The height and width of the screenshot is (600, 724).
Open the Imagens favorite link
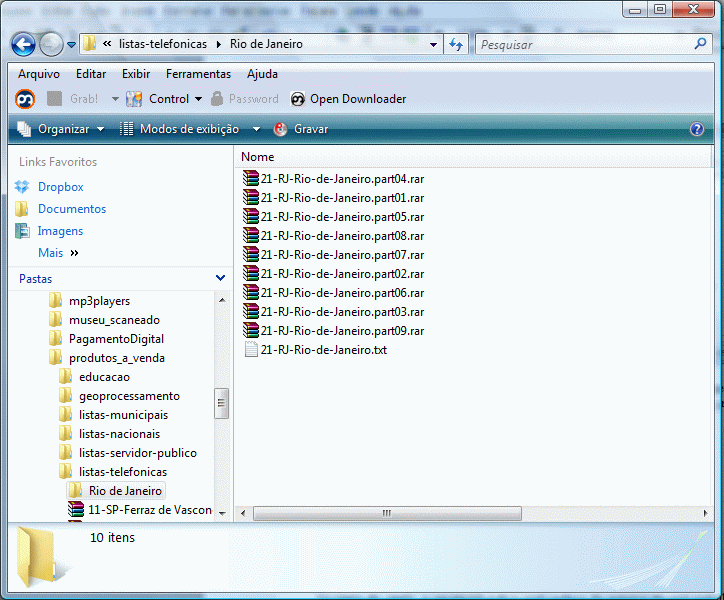(60, 231)
